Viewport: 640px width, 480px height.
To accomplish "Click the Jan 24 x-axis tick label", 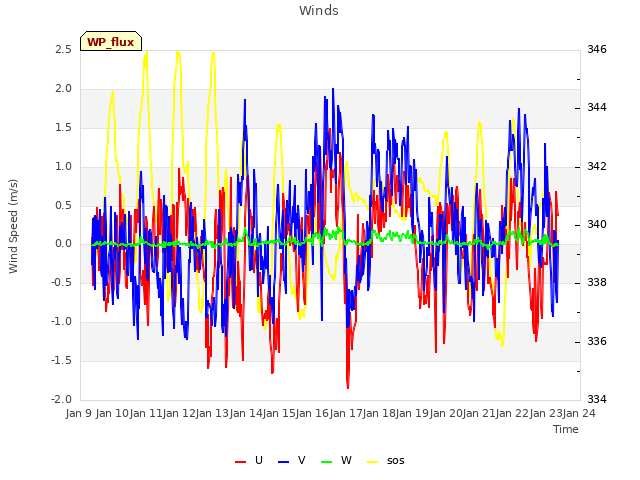I will [579, 413].
